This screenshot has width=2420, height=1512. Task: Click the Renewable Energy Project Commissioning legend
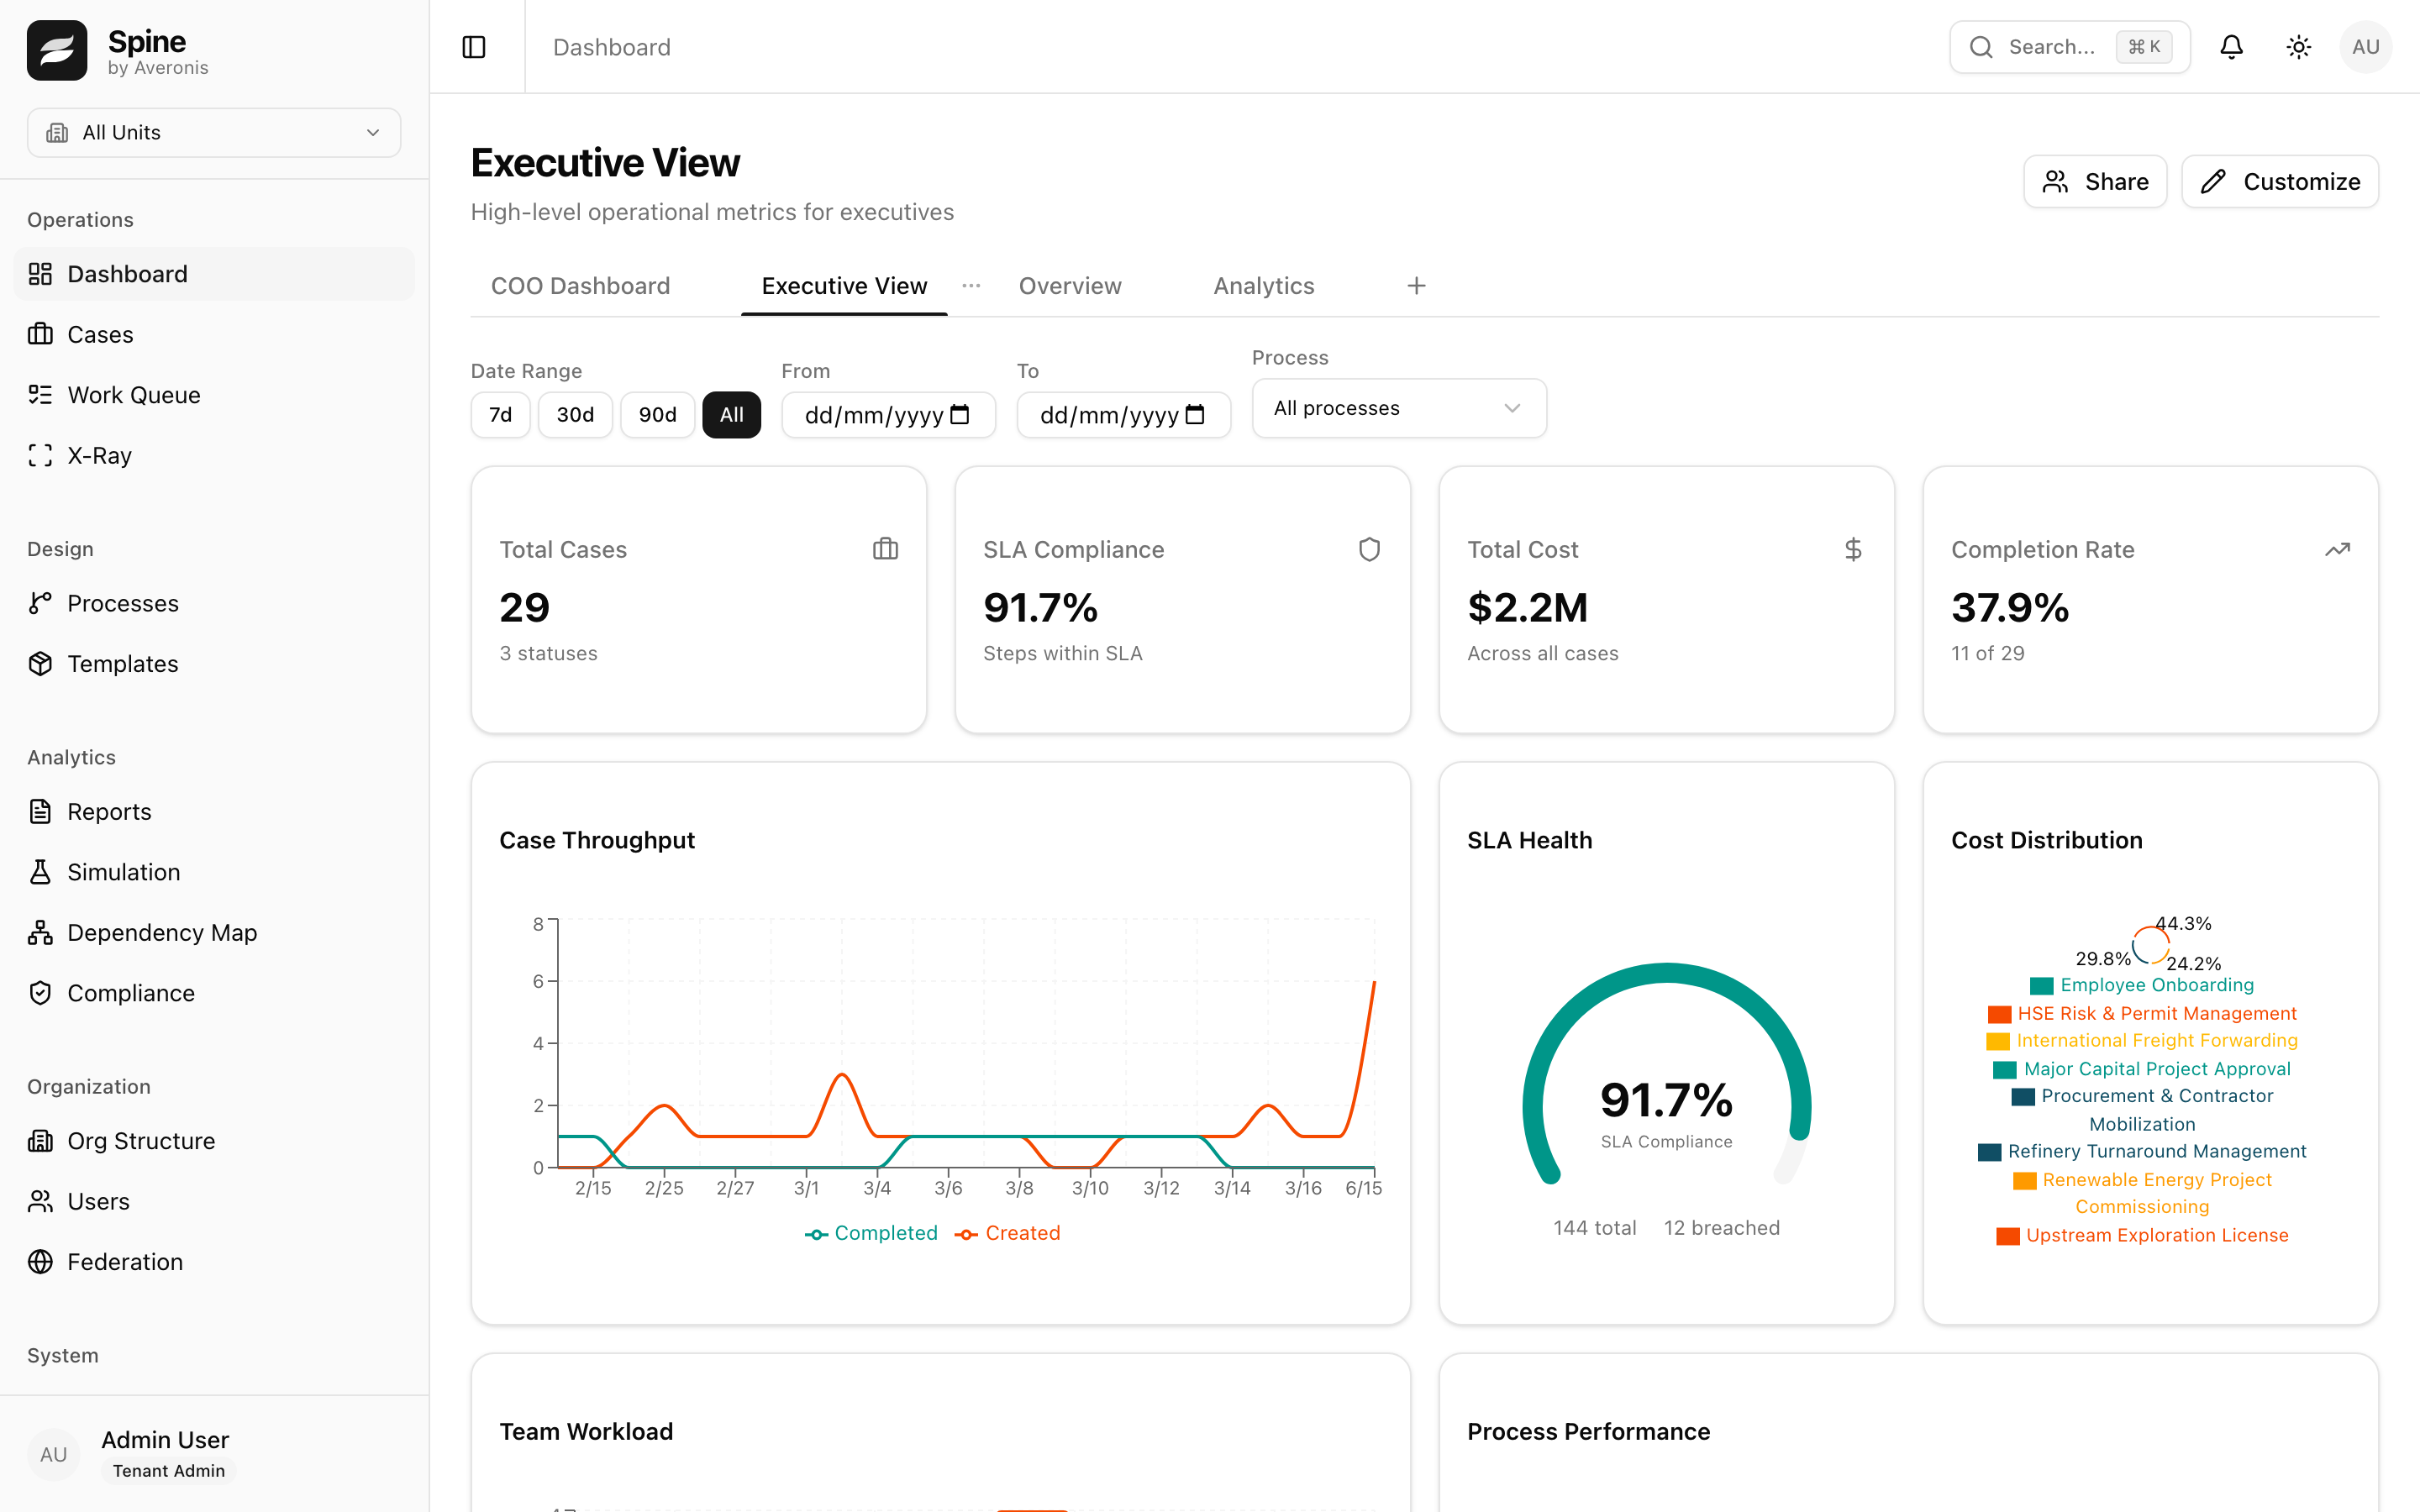[2142, 1193]
